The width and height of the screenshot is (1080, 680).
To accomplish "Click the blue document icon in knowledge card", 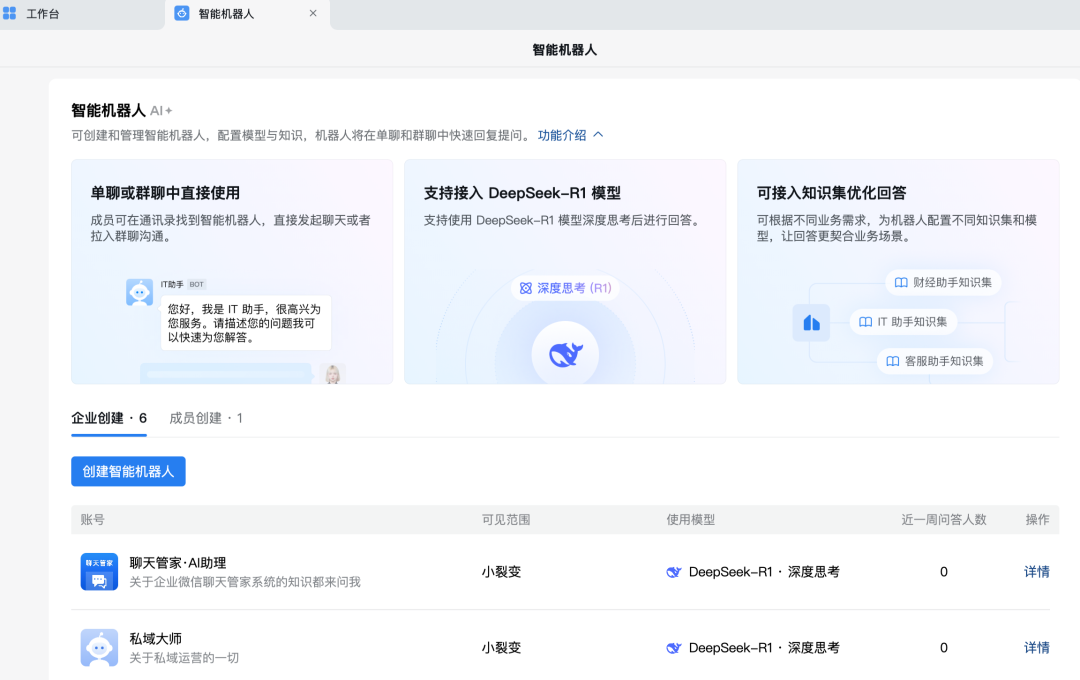I will (811, 321).
